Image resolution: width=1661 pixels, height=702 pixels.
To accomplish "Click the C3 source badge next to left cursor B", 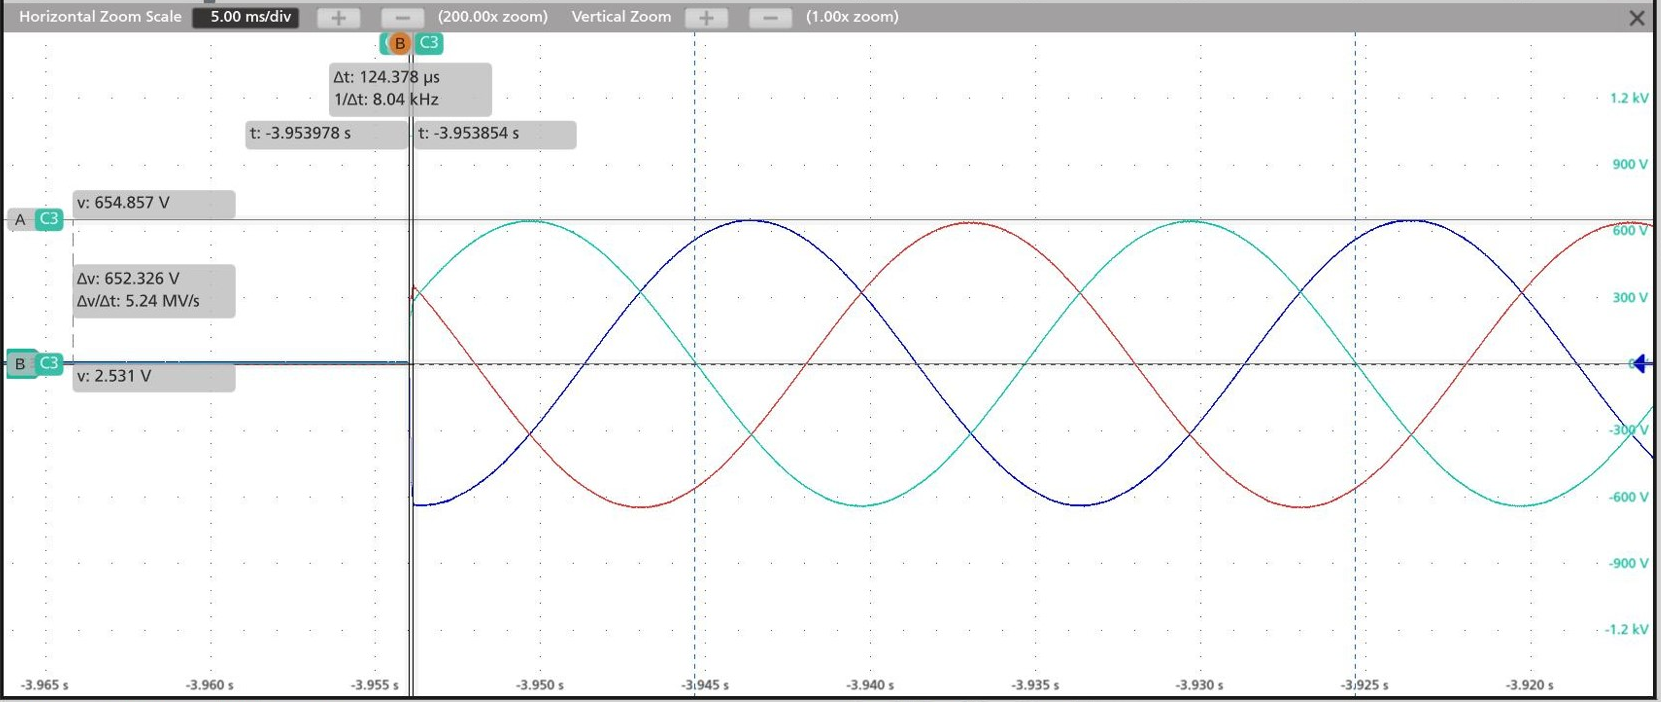I will 49,363.
